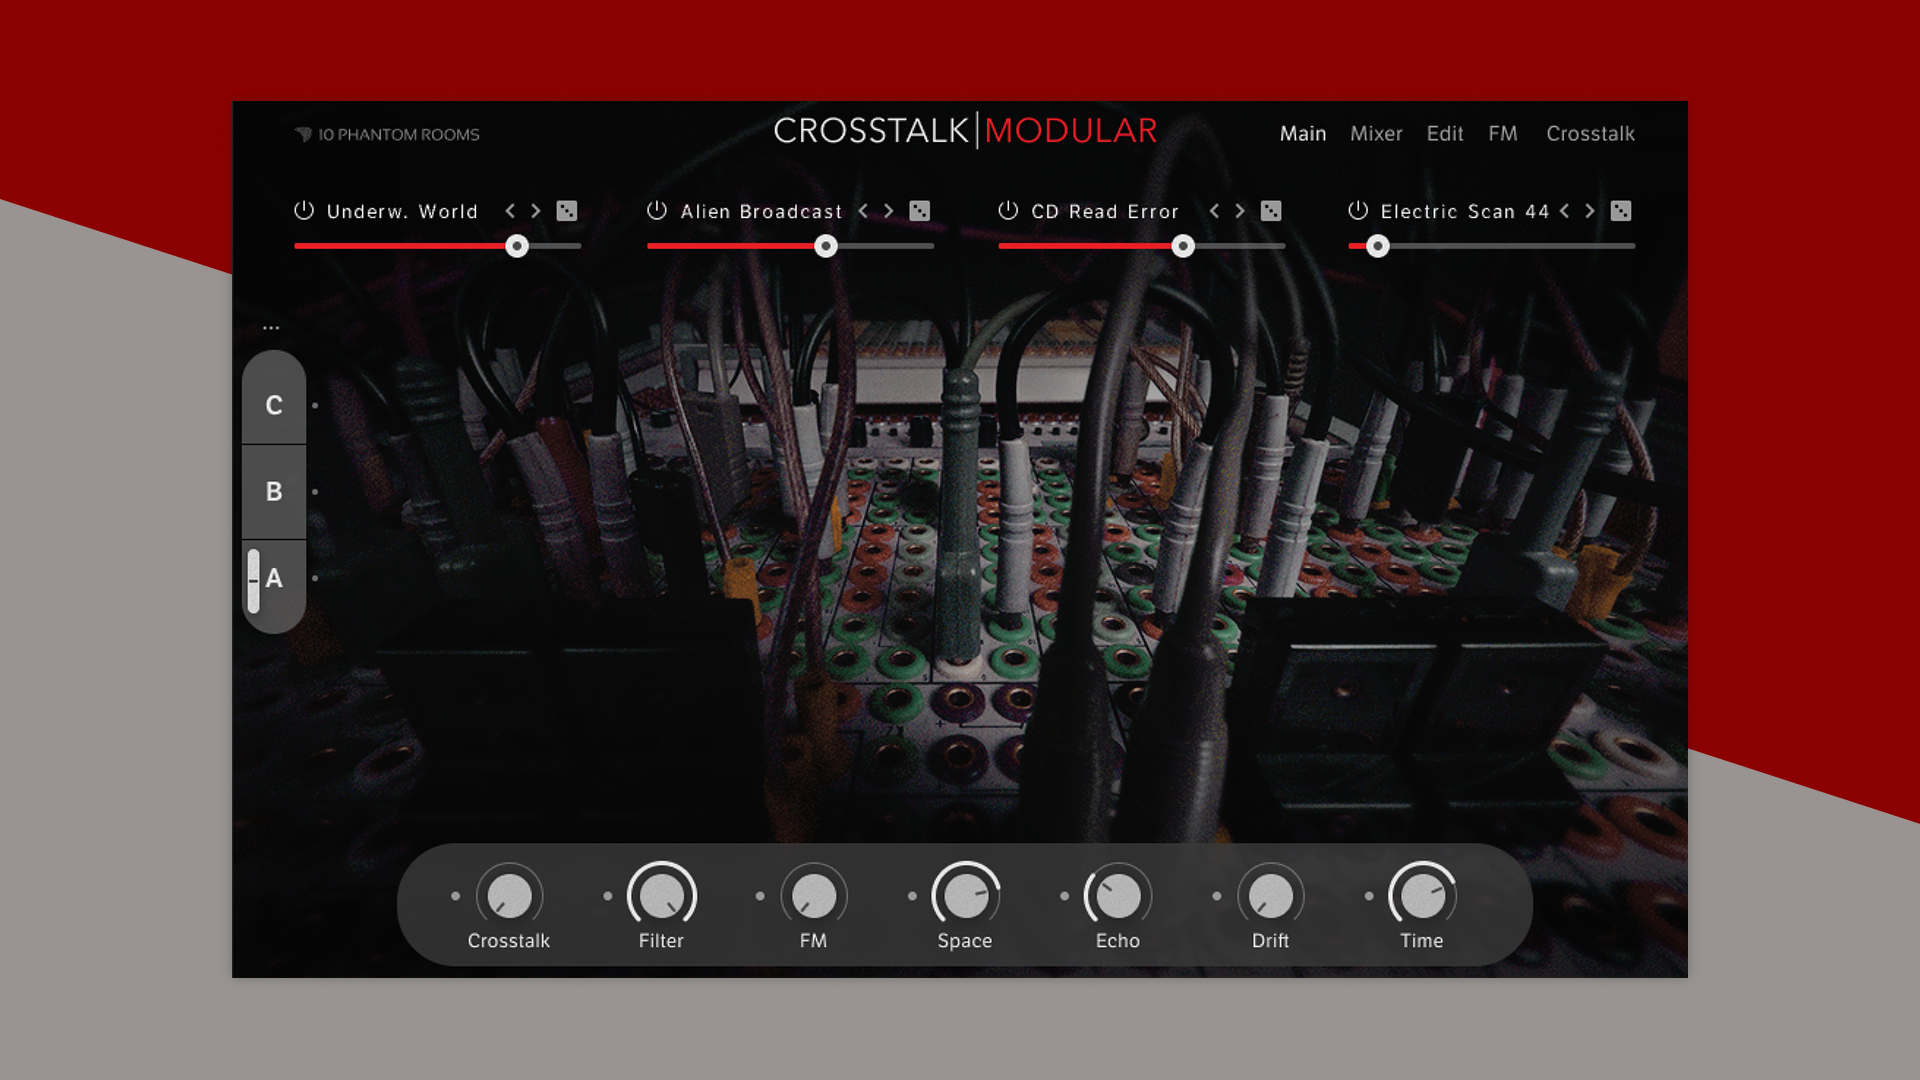
Task: Switch to the Mixer view
Action: [1376, 133]
